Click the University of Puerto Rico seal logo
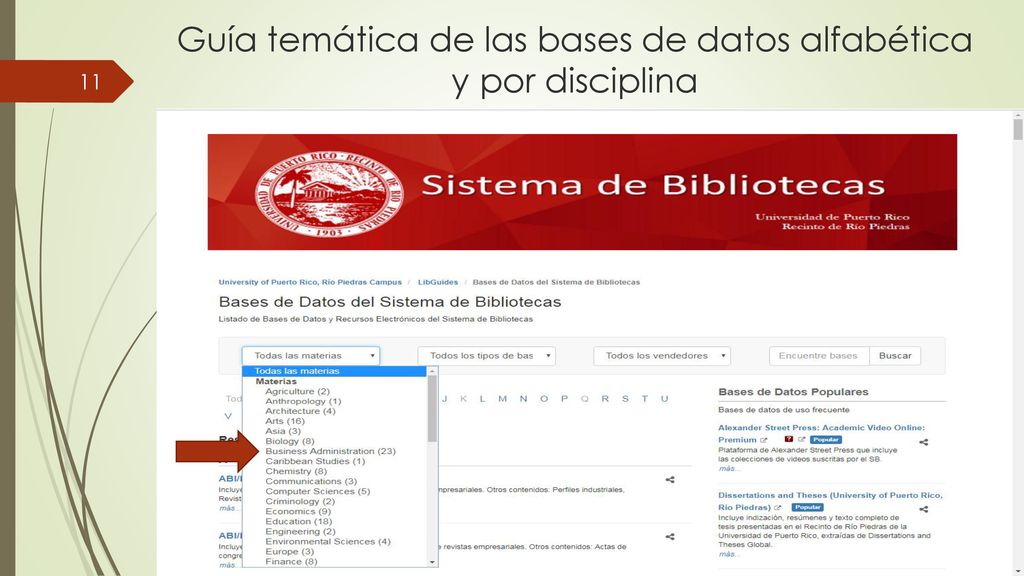1024x576 pixels. tap(329, 193)
